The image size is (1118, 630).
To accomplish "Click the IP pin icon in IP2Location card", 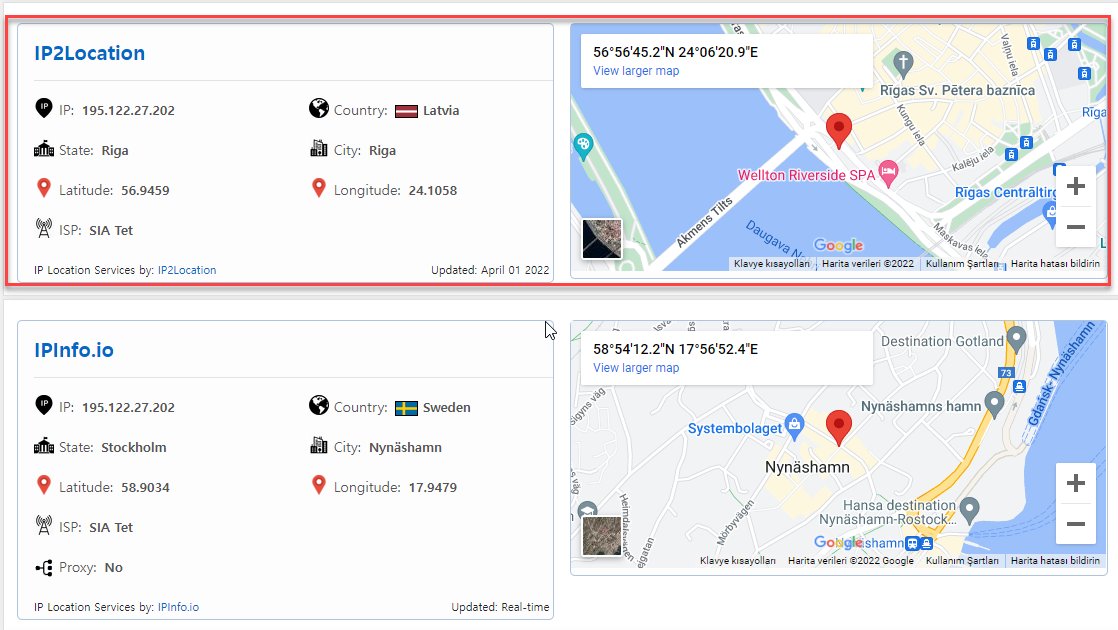I will [x=43, y=108].
